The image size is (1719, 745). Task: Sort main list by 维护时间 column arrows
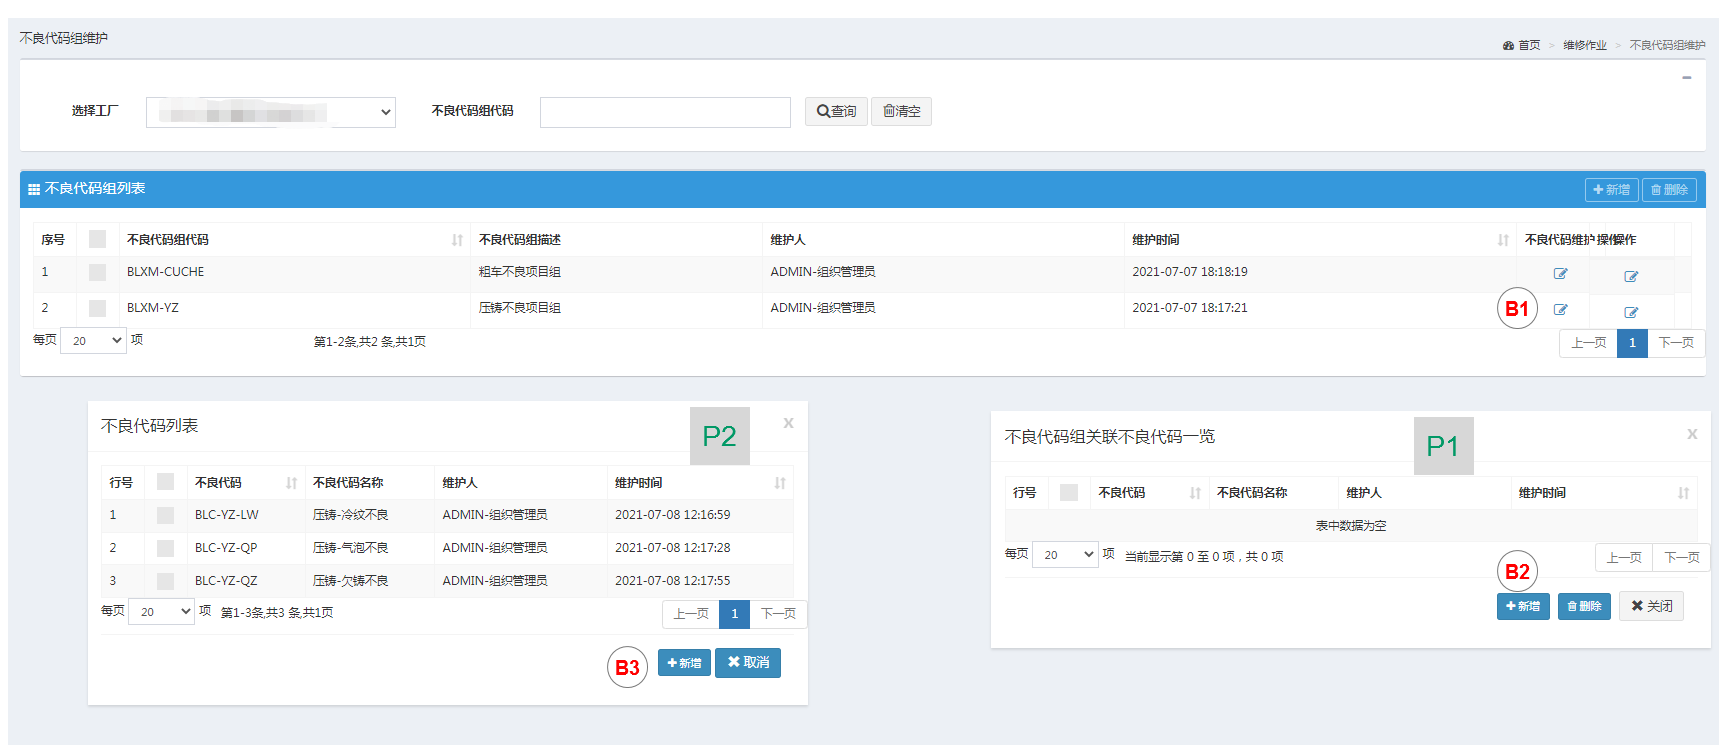point(1503,240)
